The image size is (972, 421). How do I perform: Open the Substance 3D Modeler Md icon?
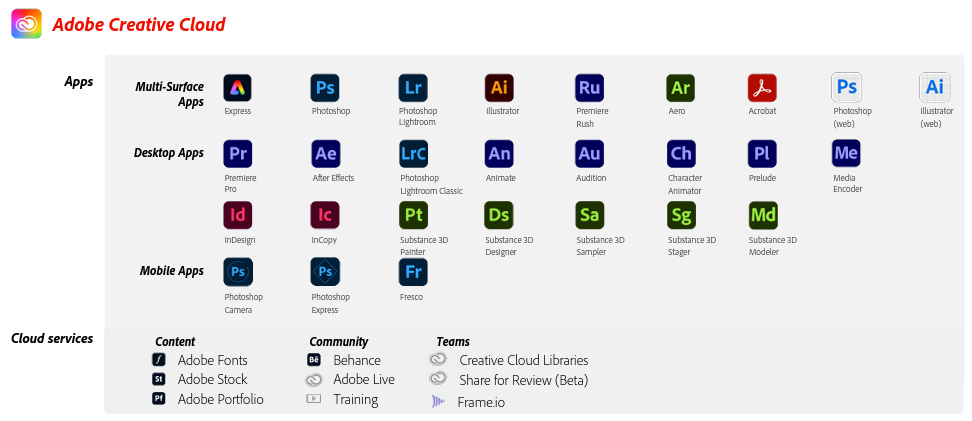coord(763,216)
